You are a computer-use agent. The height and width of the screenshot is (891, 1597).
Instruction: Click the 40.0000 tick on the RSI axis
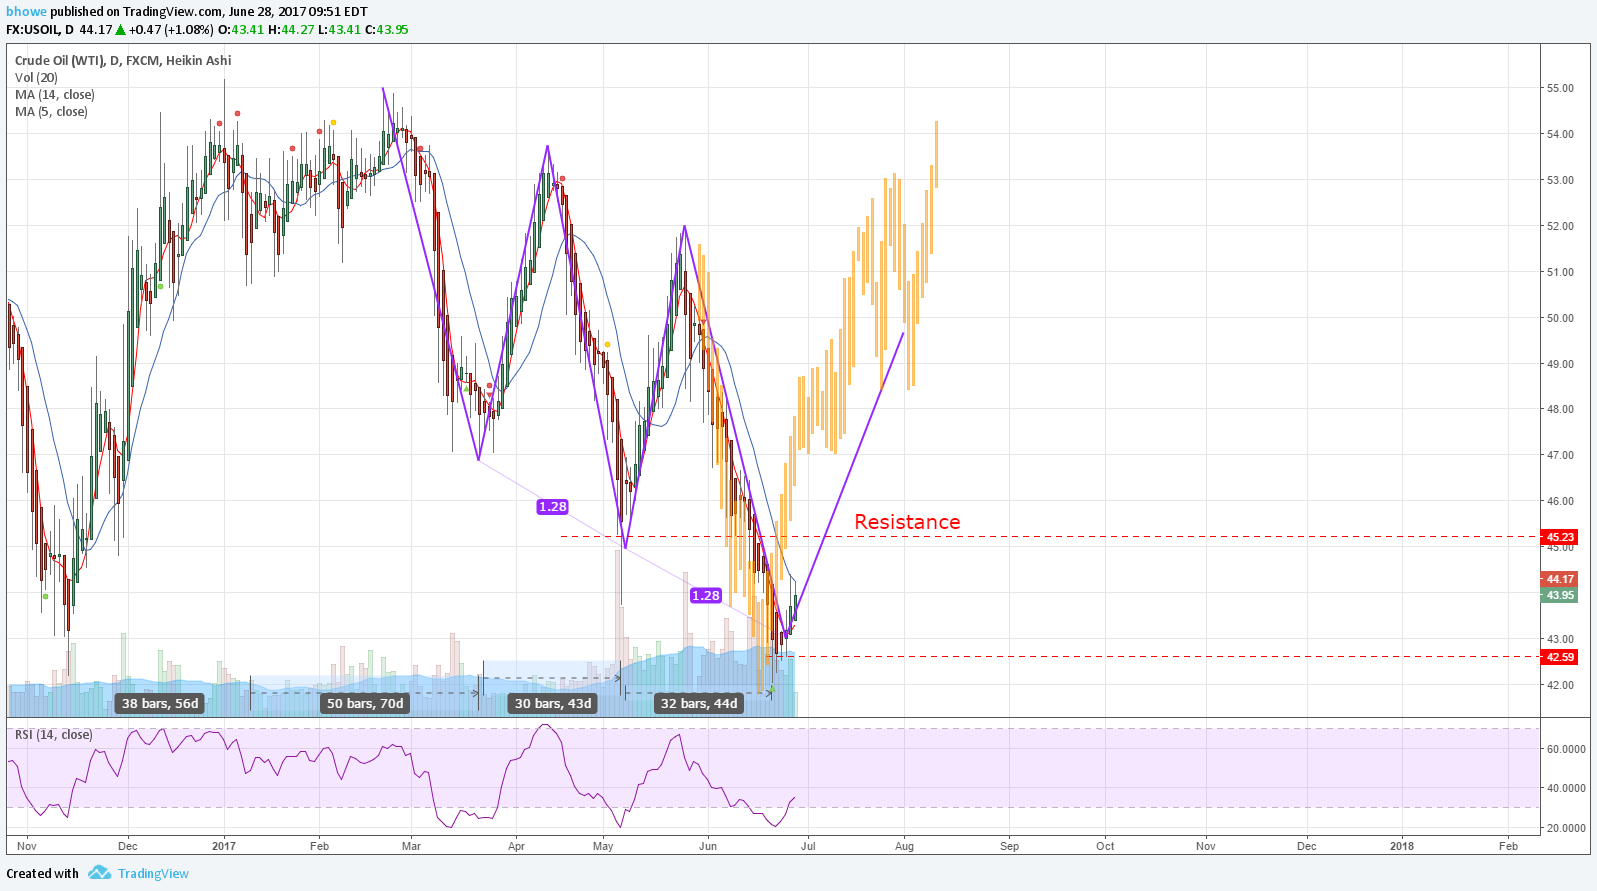point(1566,788)
